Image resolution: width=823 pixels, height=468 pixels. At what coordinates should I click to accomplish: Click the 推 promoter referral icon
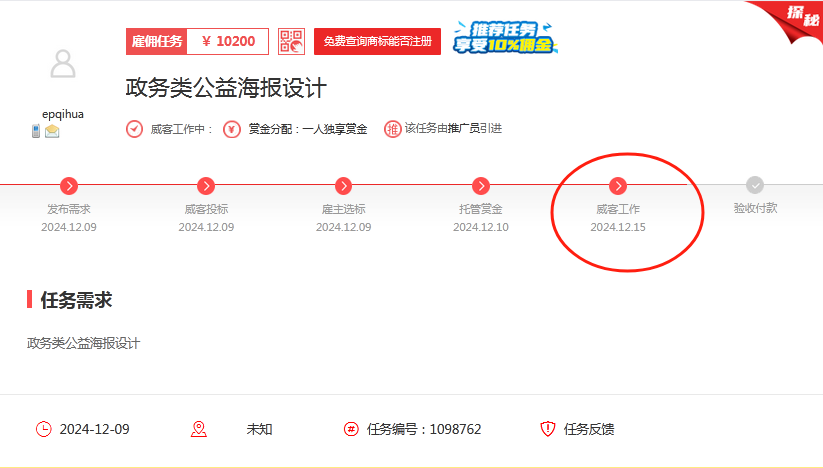pyautogui.click(x=392, y=129)
